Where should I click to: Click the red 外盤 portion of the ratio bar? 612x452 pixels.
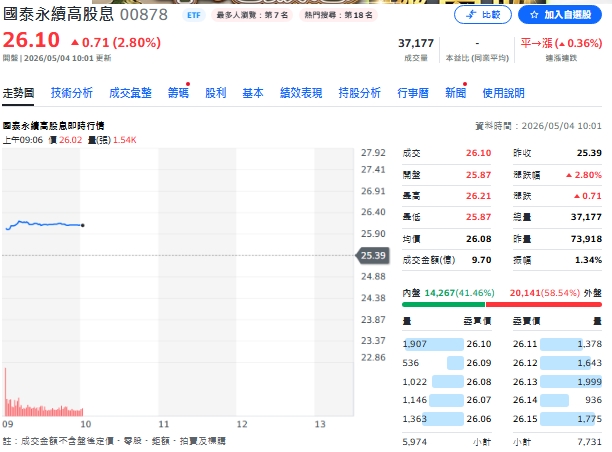point(544,304)
